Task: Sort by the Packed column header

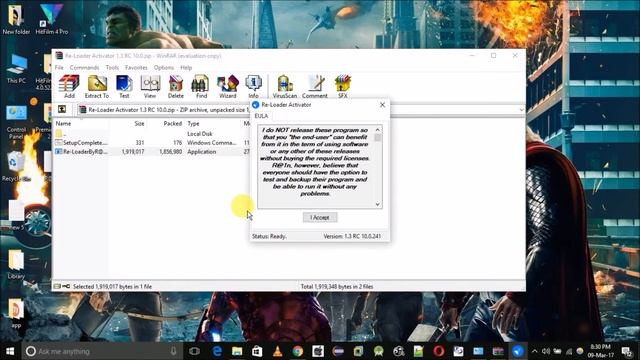Action: [173, 123]
